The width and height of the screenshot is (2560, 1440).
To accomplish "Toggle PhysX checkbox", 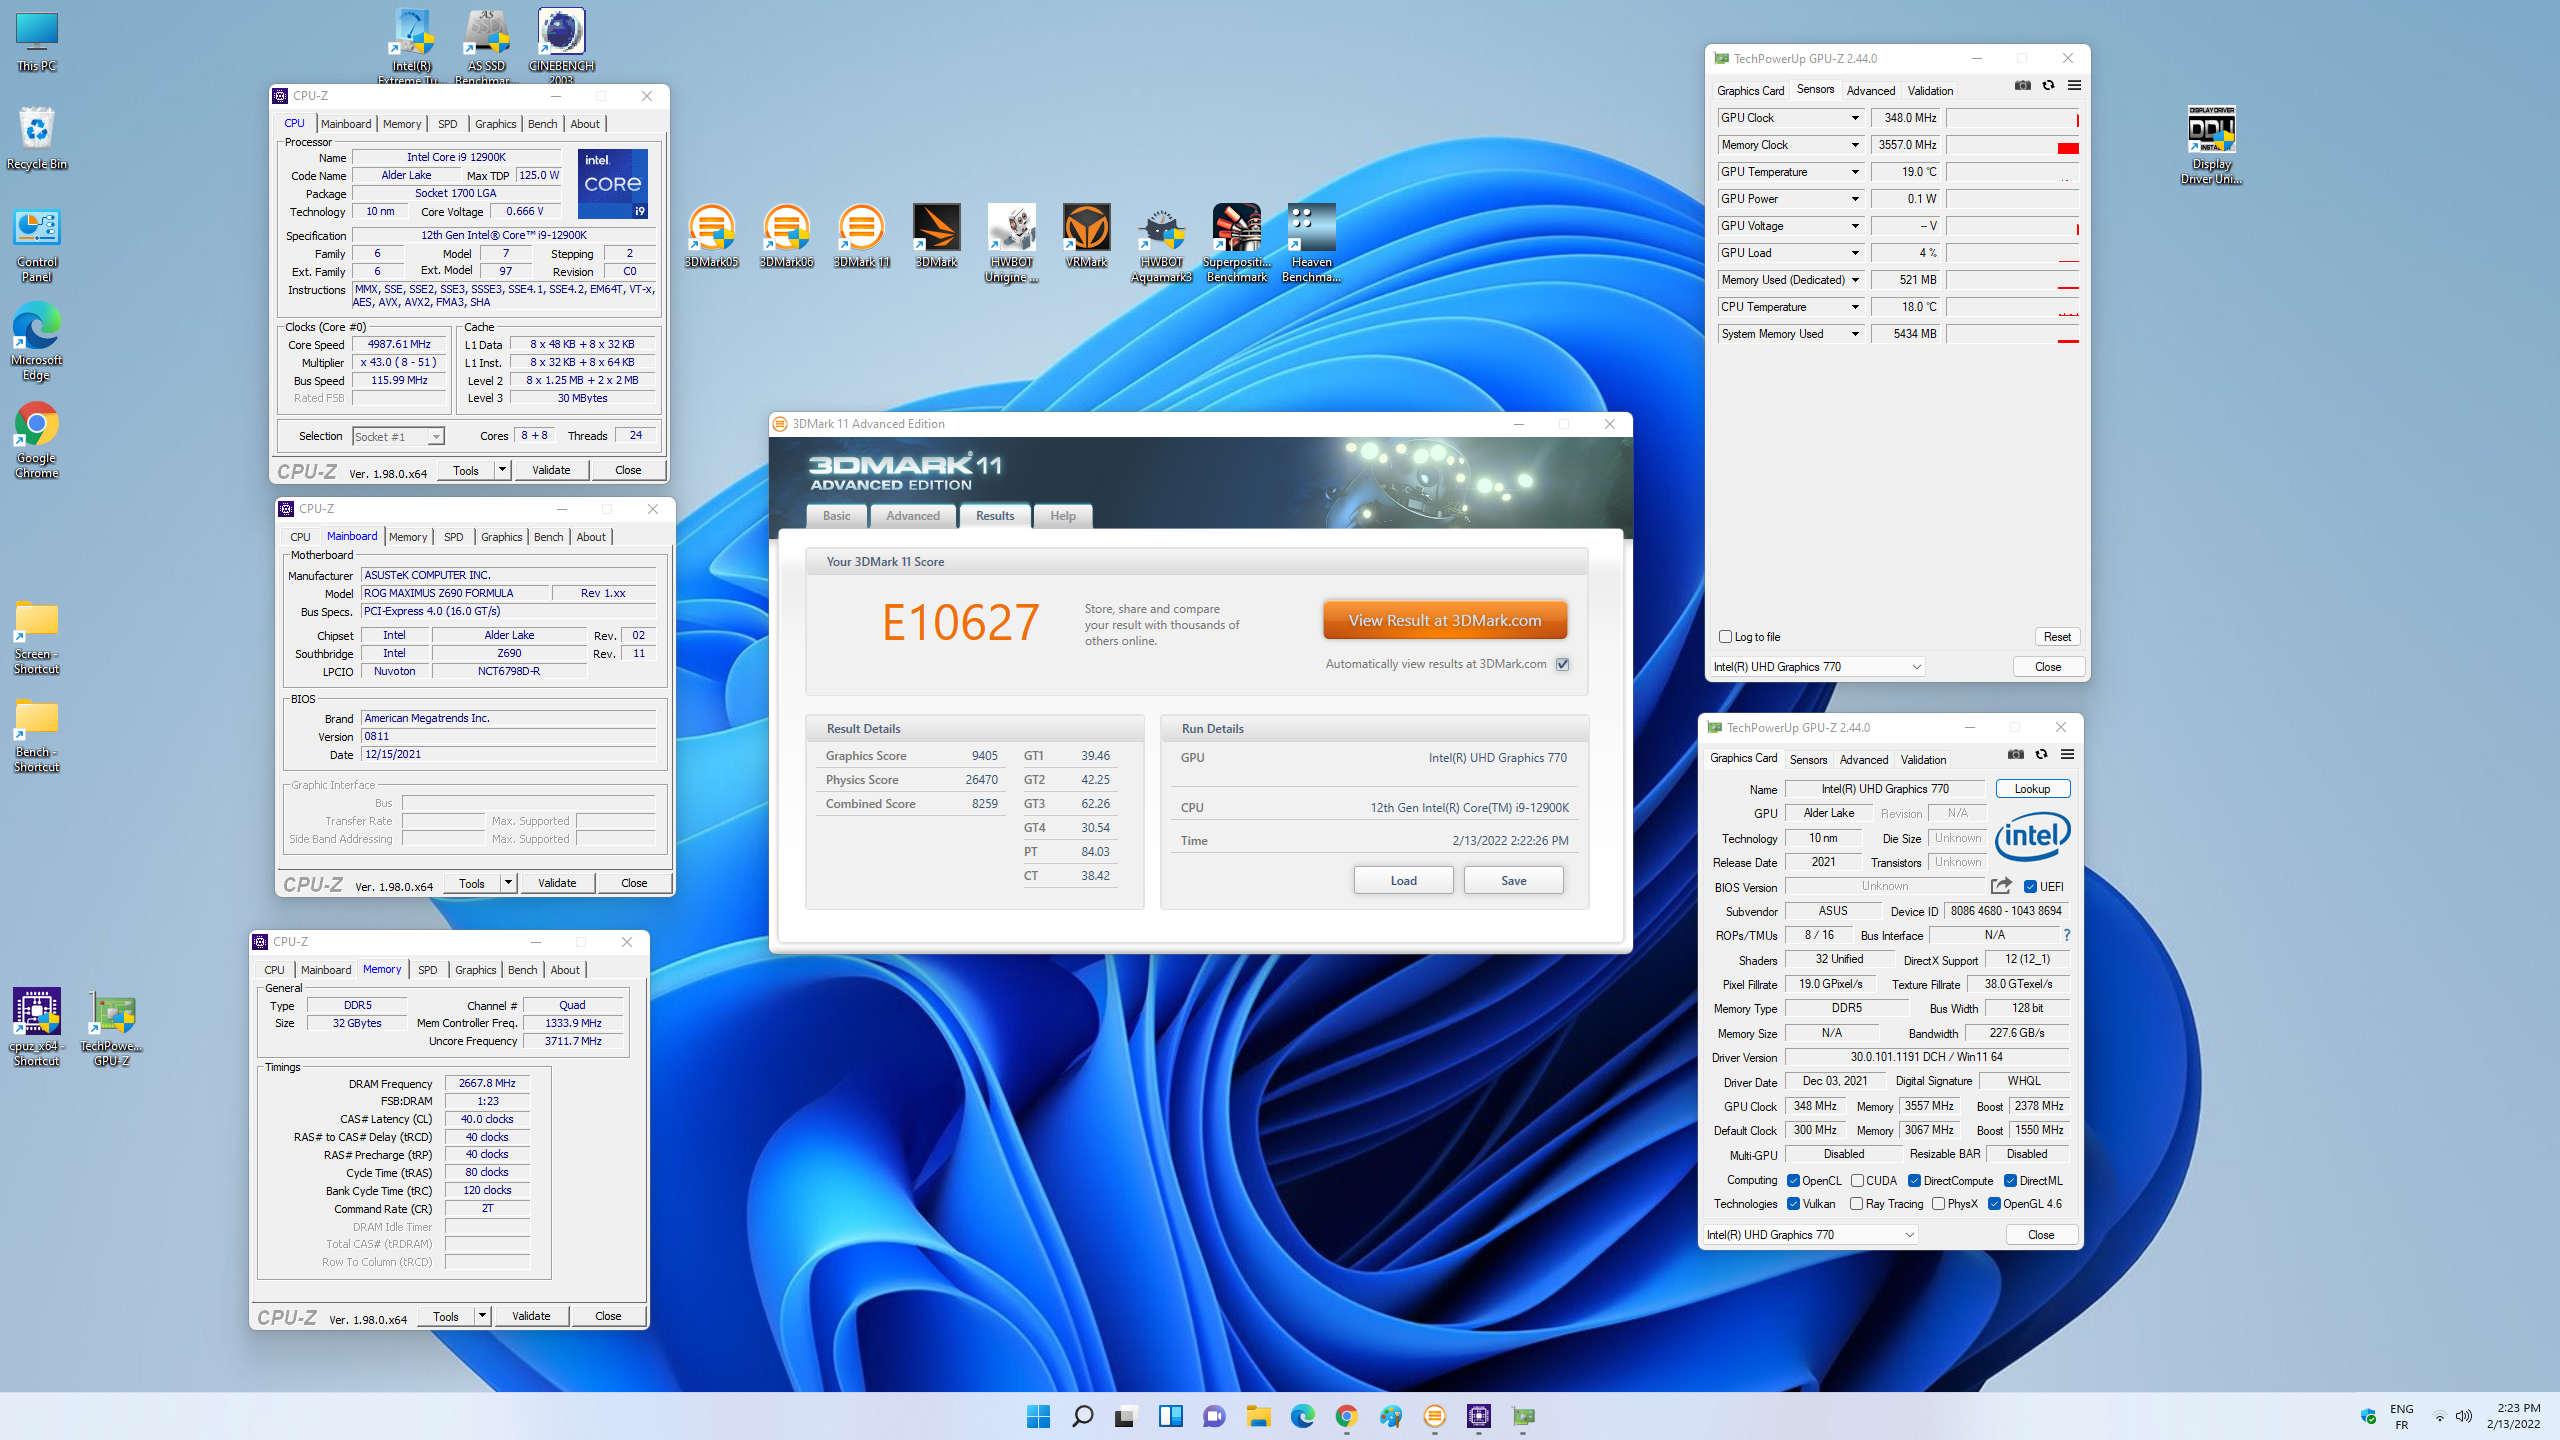I will click(x=1938, y=1204).
